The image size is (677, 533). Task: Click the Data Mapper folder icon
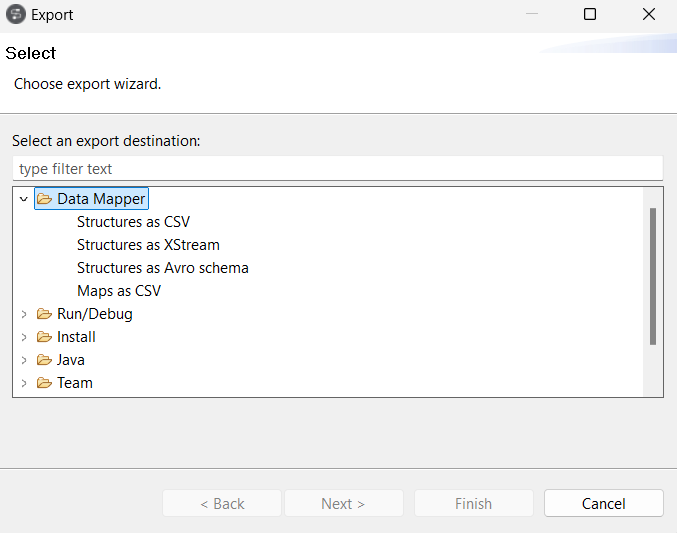pyautogui.click(x=44, y=199)
